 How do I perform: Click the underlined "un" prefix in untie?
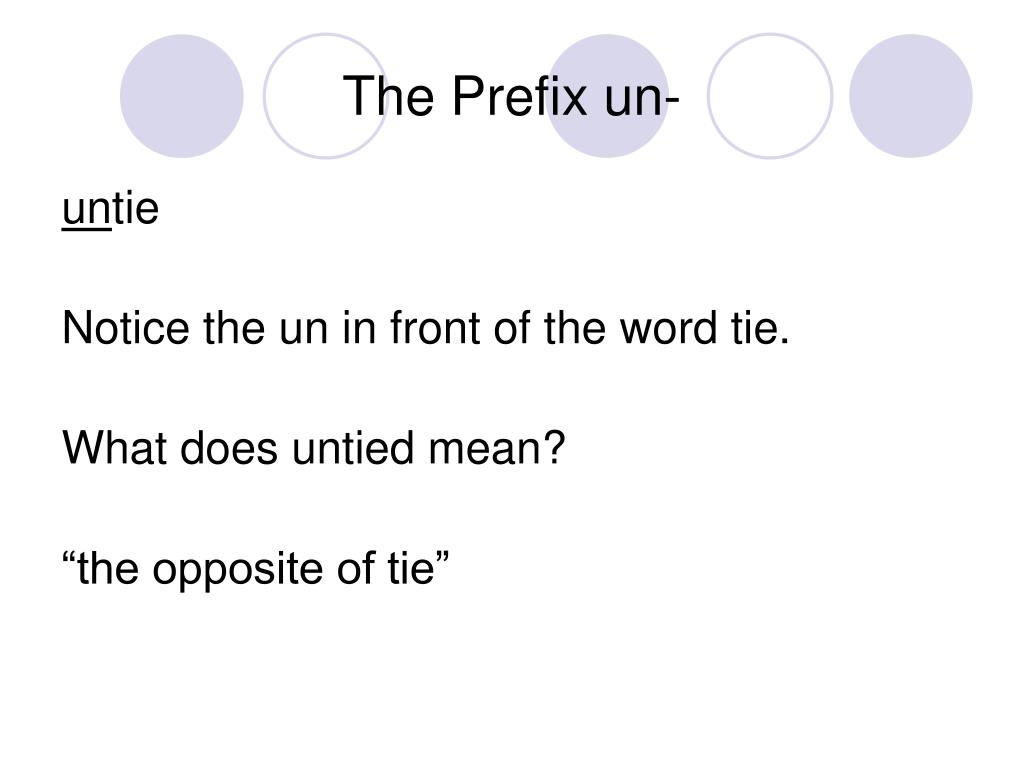click(x=86, y=211)
